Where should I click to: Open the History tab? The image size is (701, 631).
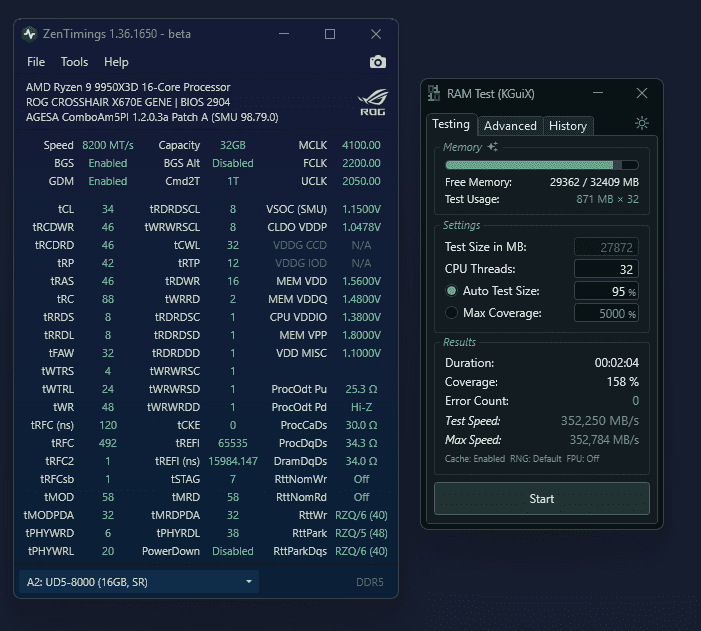tap(568, 126)
